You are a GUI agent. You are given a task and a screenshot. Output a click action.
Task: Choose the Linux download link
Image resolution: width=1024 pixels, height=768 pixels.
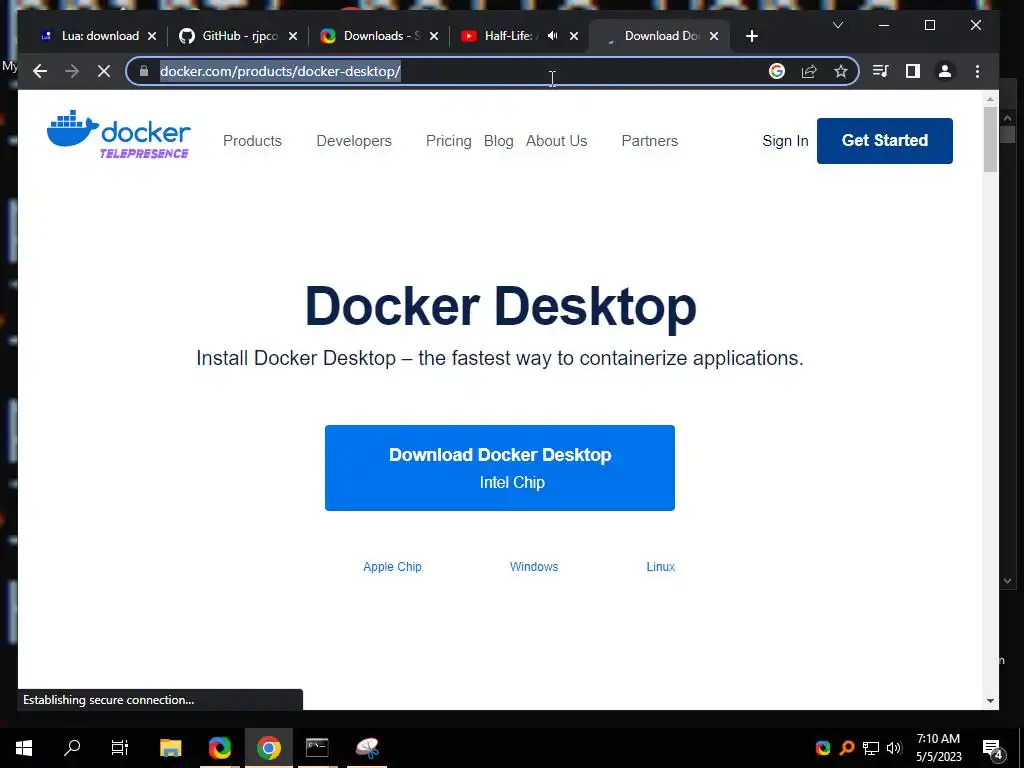click(x=661, y=567)
